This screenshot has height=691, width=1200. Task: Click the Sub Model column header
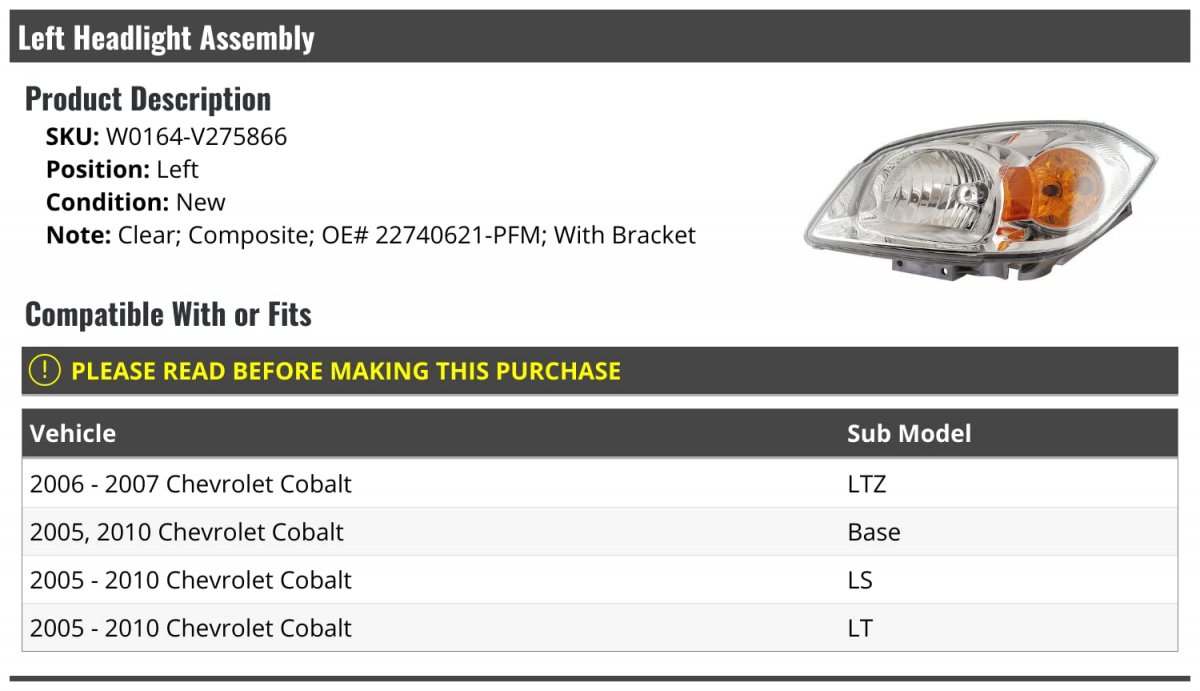tap(909, 434)
